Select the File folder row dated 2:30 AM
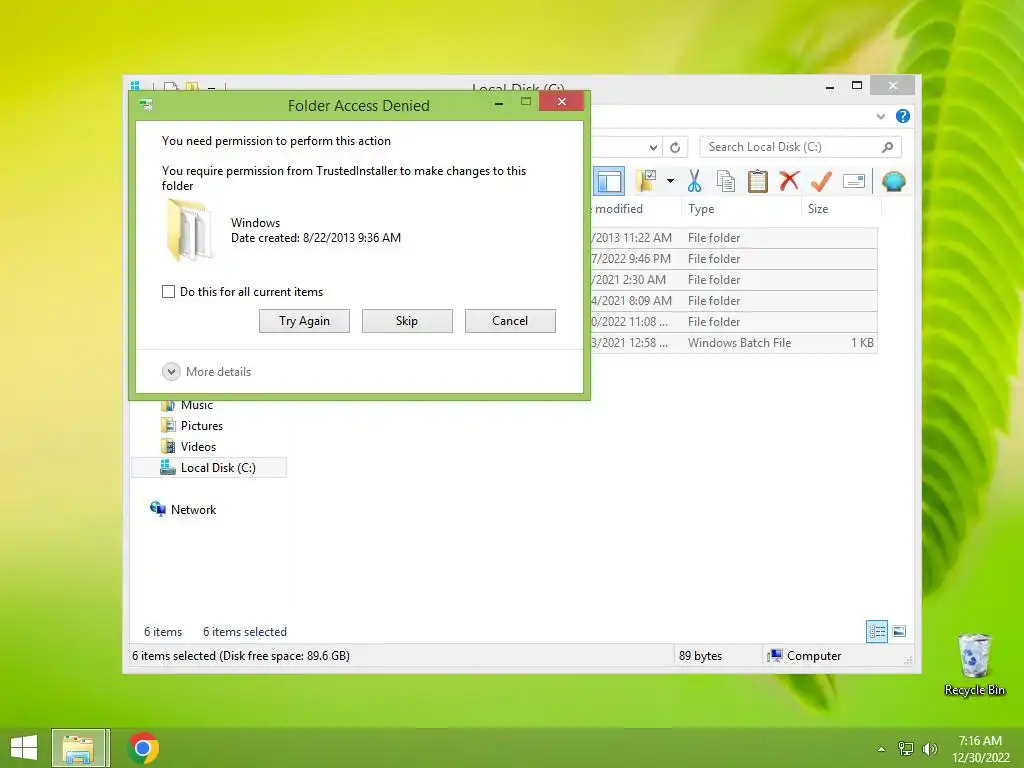The image size is (1024, 768). pos(734,280)
